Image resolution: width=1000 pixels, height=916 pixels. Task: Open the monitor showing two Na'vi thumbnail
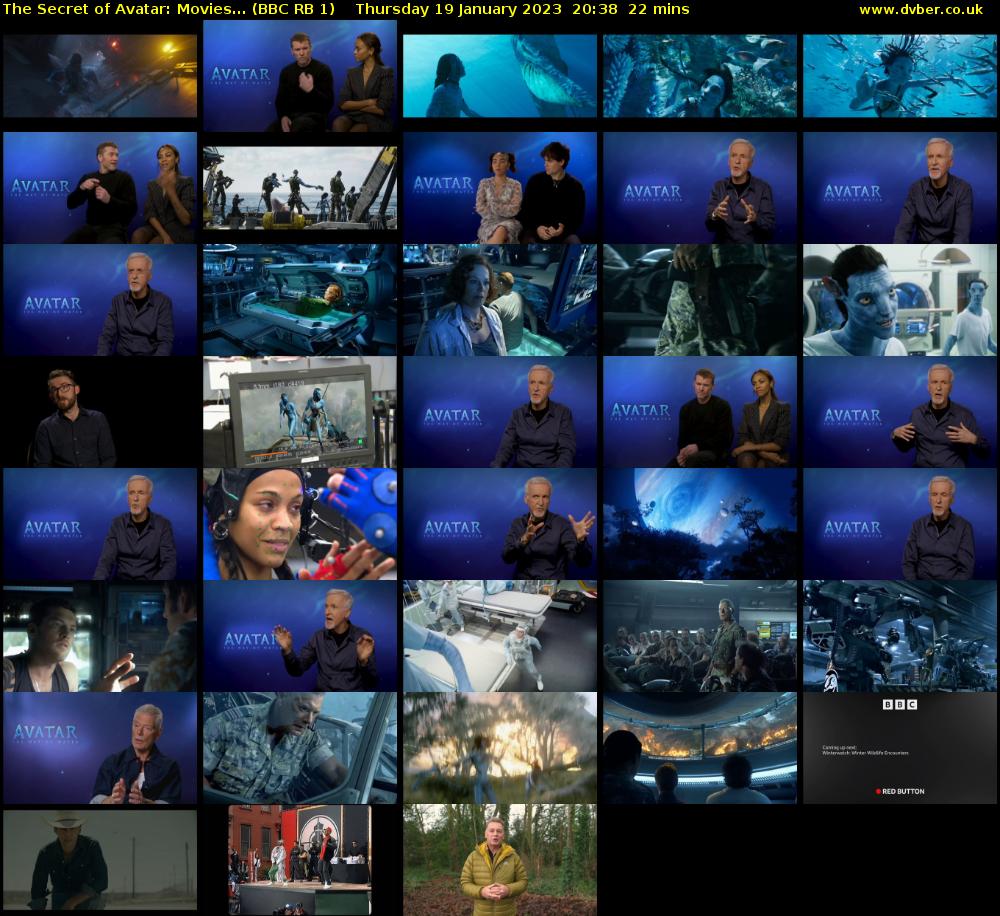tap(300, 412)
